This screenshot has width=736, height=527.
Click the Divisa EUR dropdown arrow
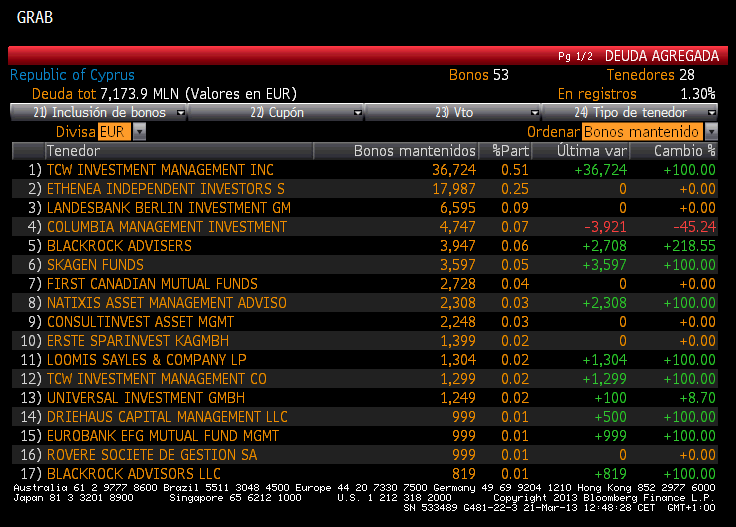coord(139,132)
